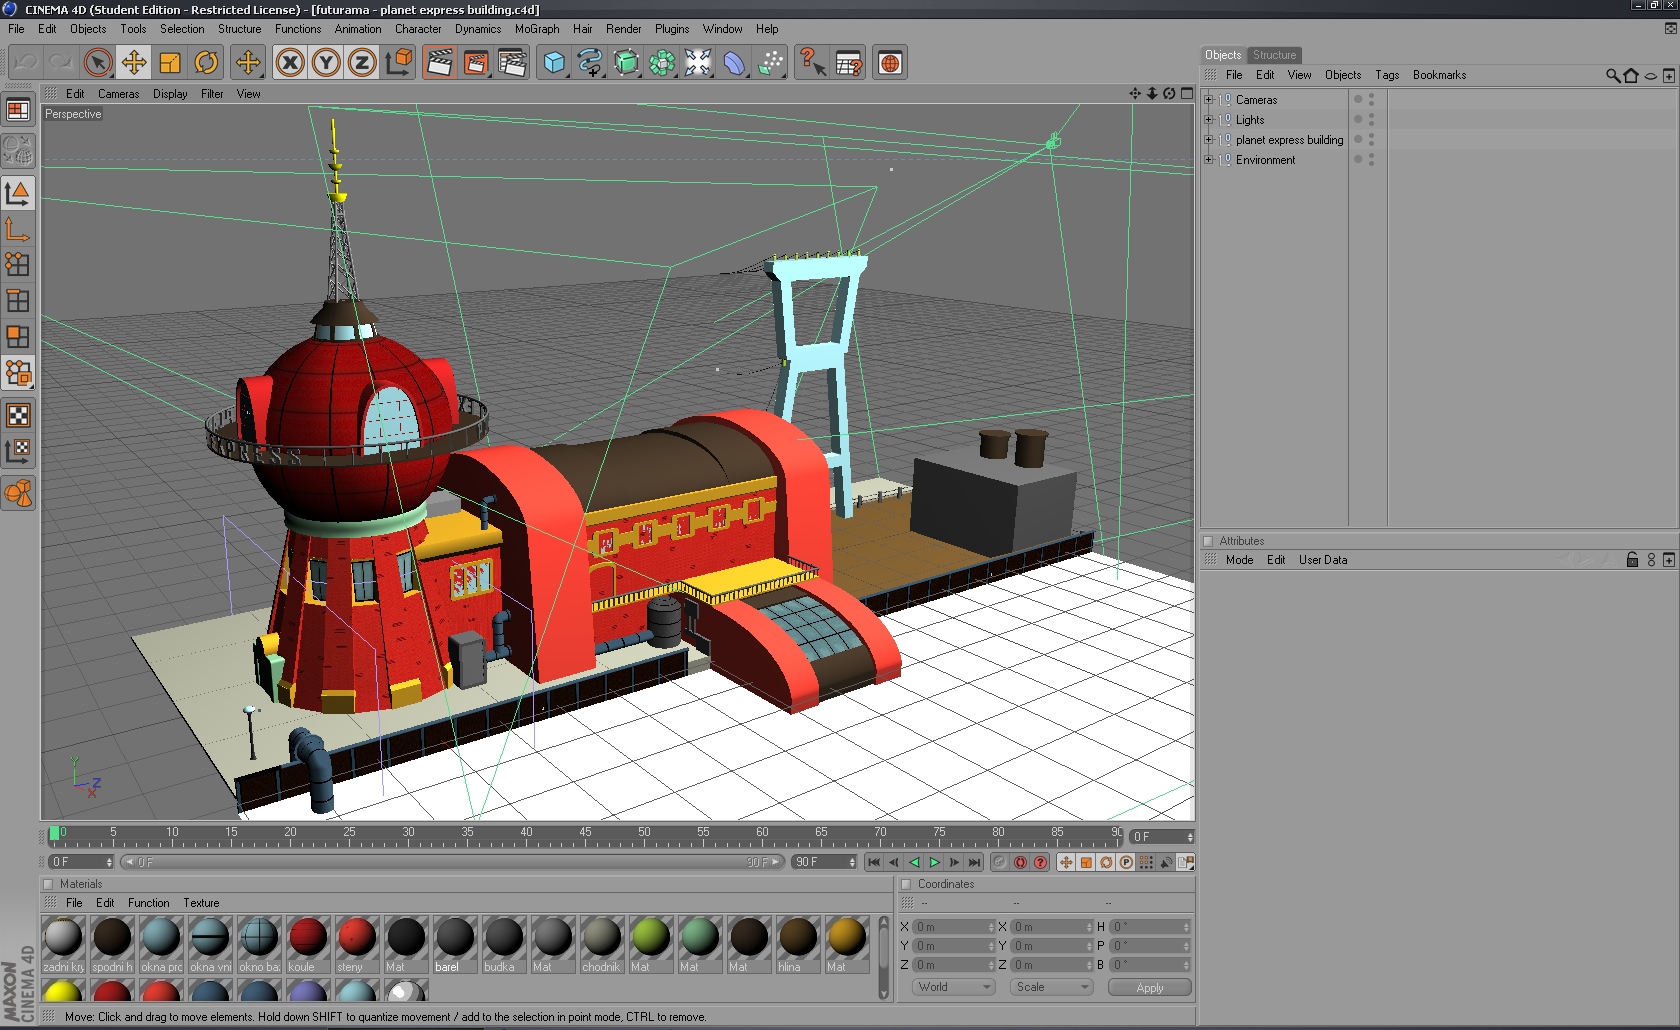Click the start frame 0 F stepper field
Screen dimensions: 1680x1030
[x=81, y=862]
